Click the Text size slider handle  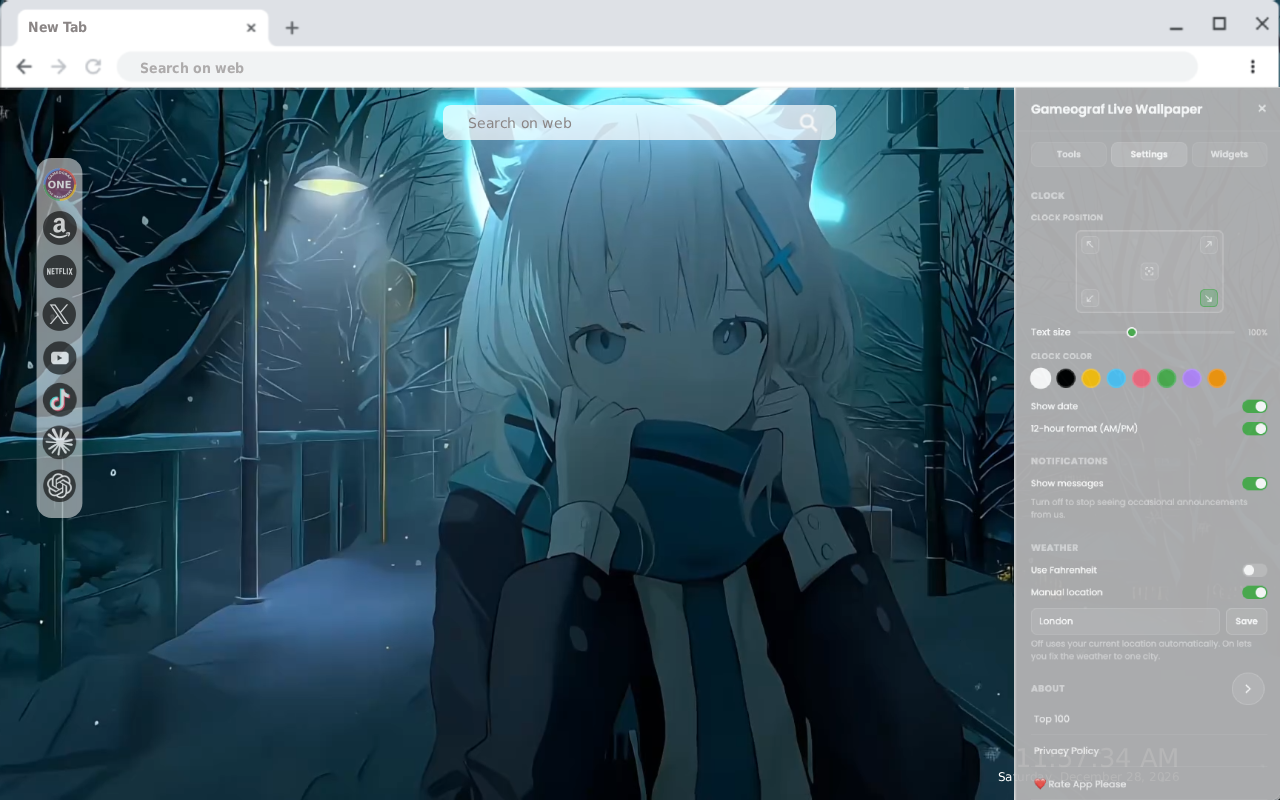pyautogui.click(x=1132, y=332)
